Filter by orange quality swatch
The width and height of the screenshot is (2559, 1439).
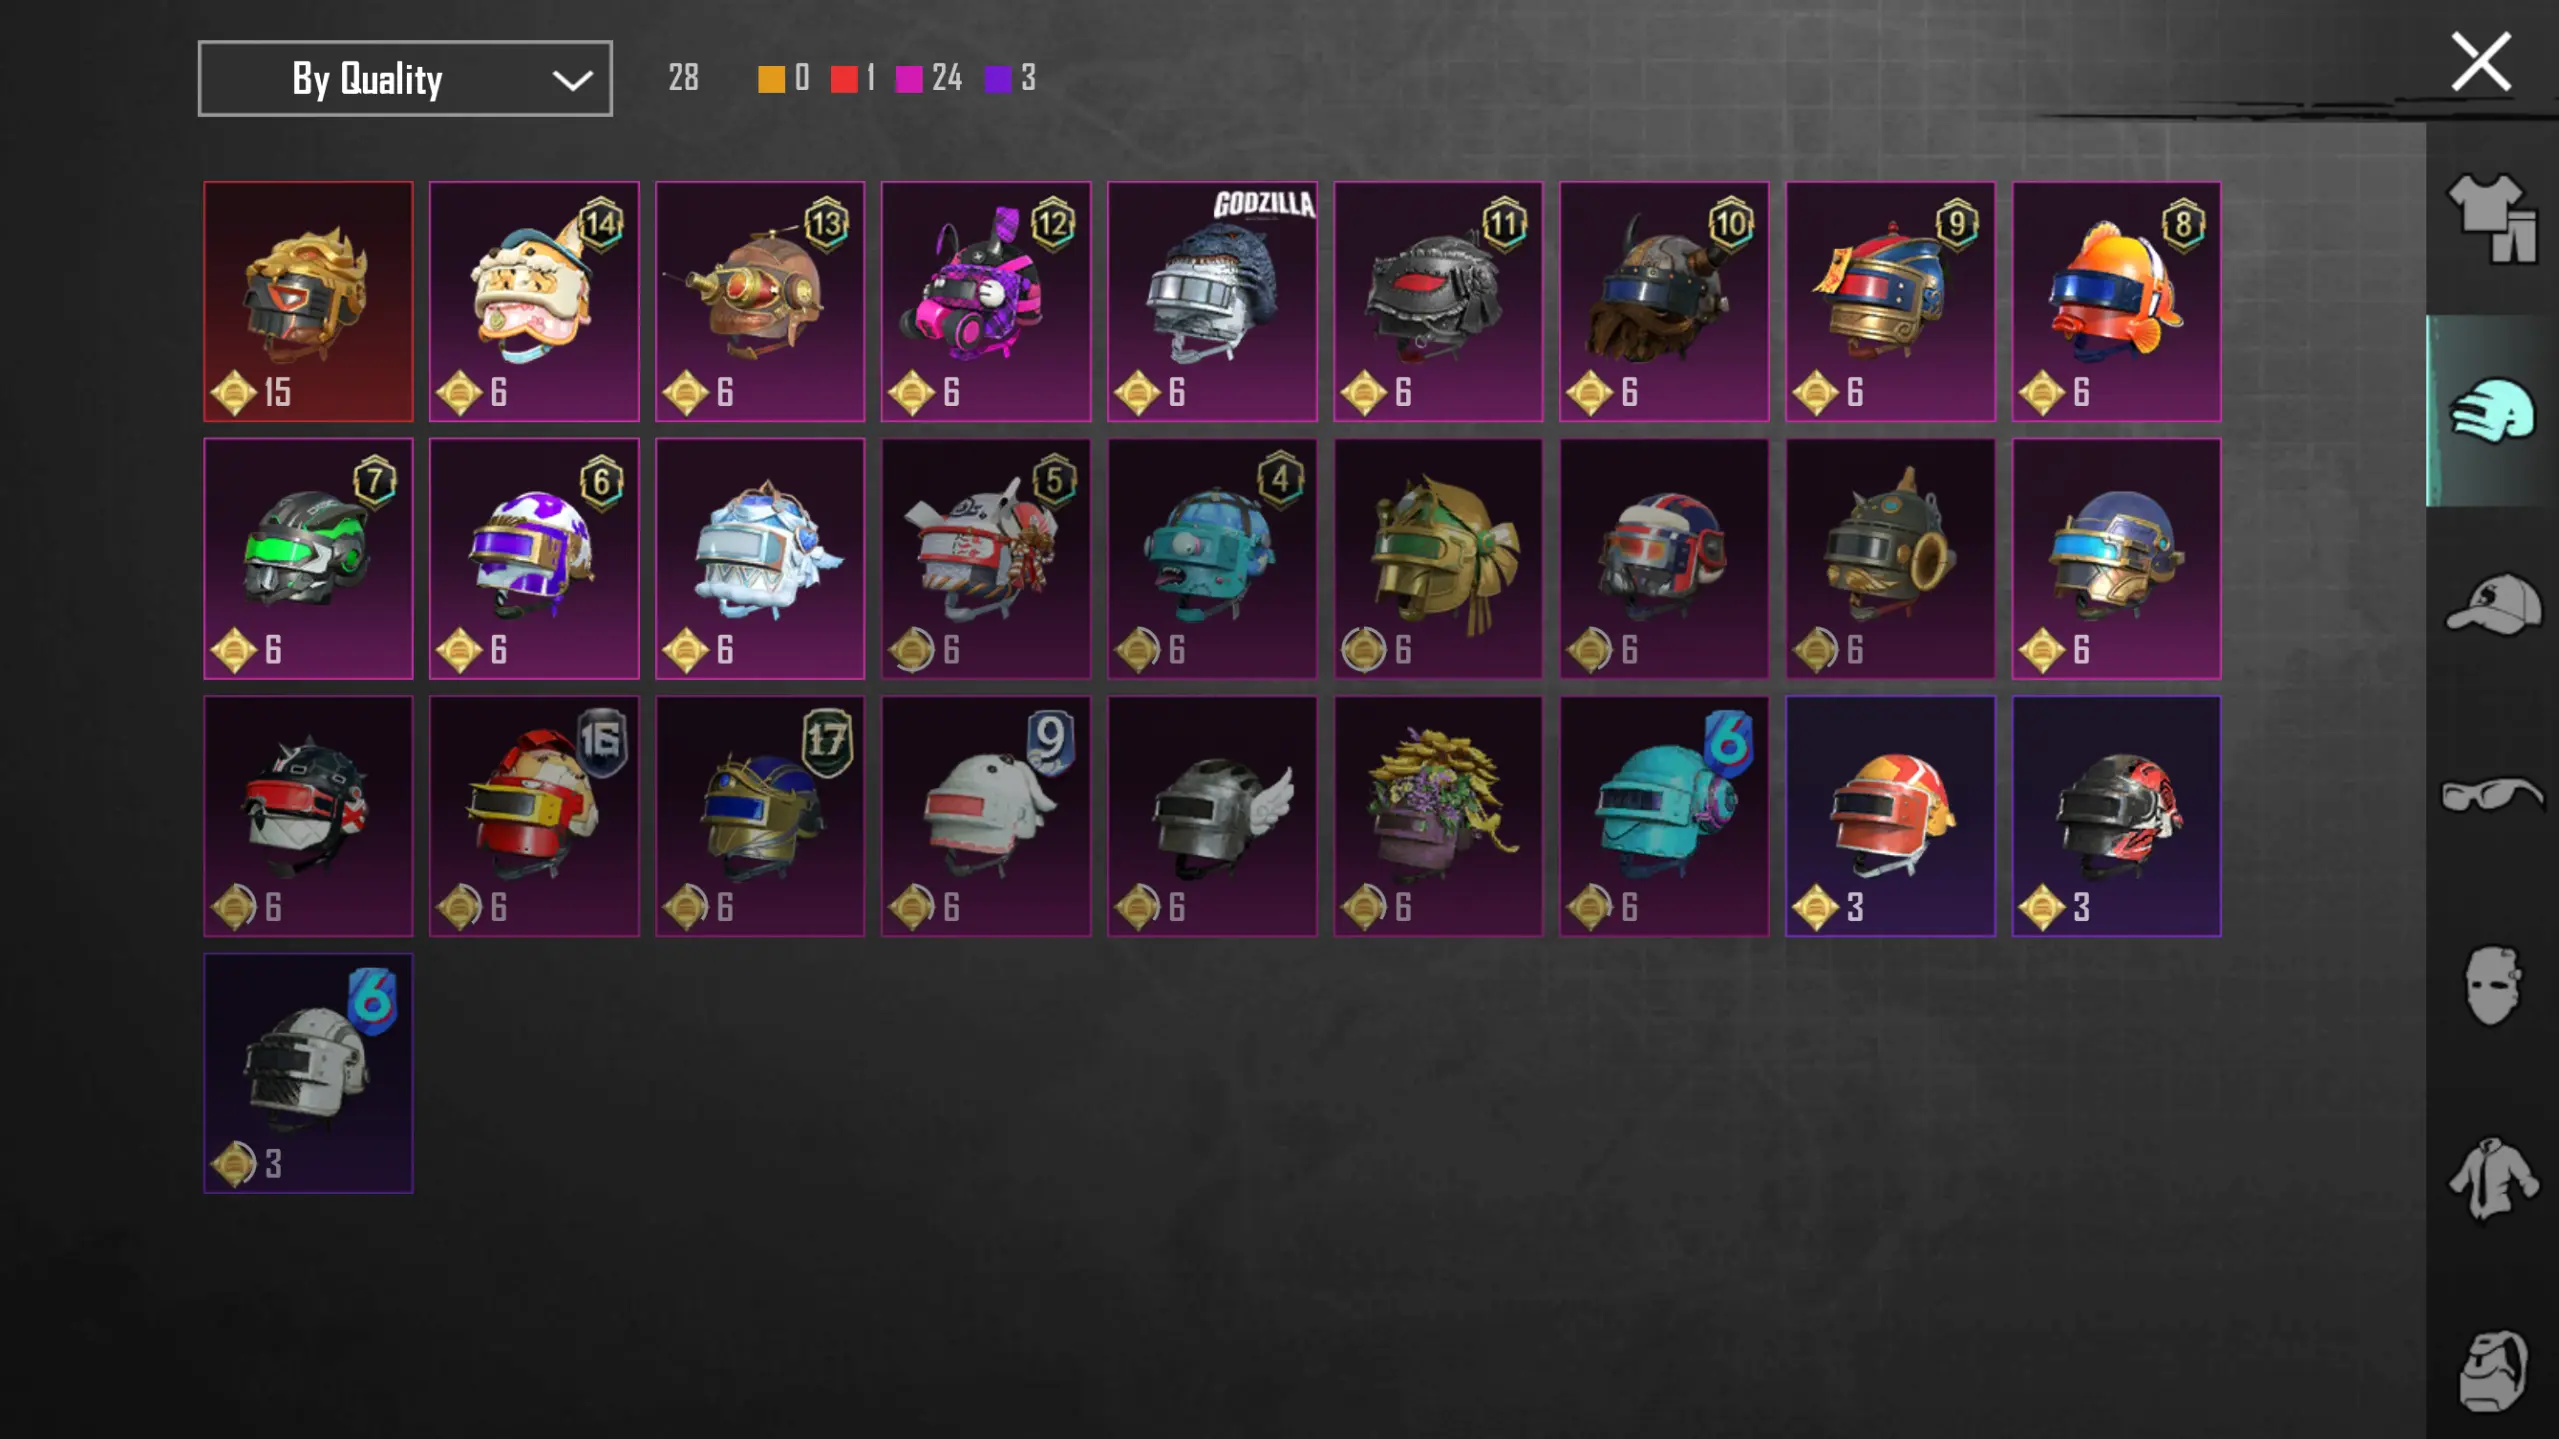[771, 79]
